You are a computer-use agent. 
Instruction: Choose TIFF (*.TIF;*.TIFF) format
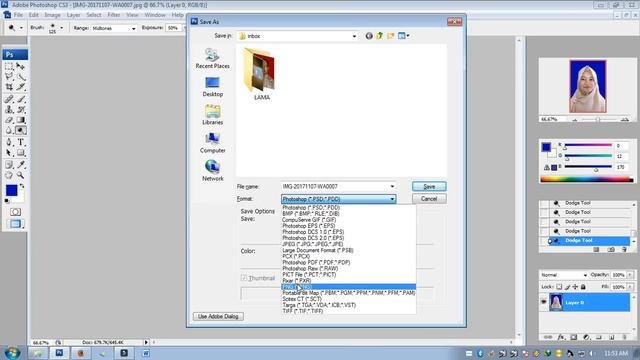[x=349, y=311]
